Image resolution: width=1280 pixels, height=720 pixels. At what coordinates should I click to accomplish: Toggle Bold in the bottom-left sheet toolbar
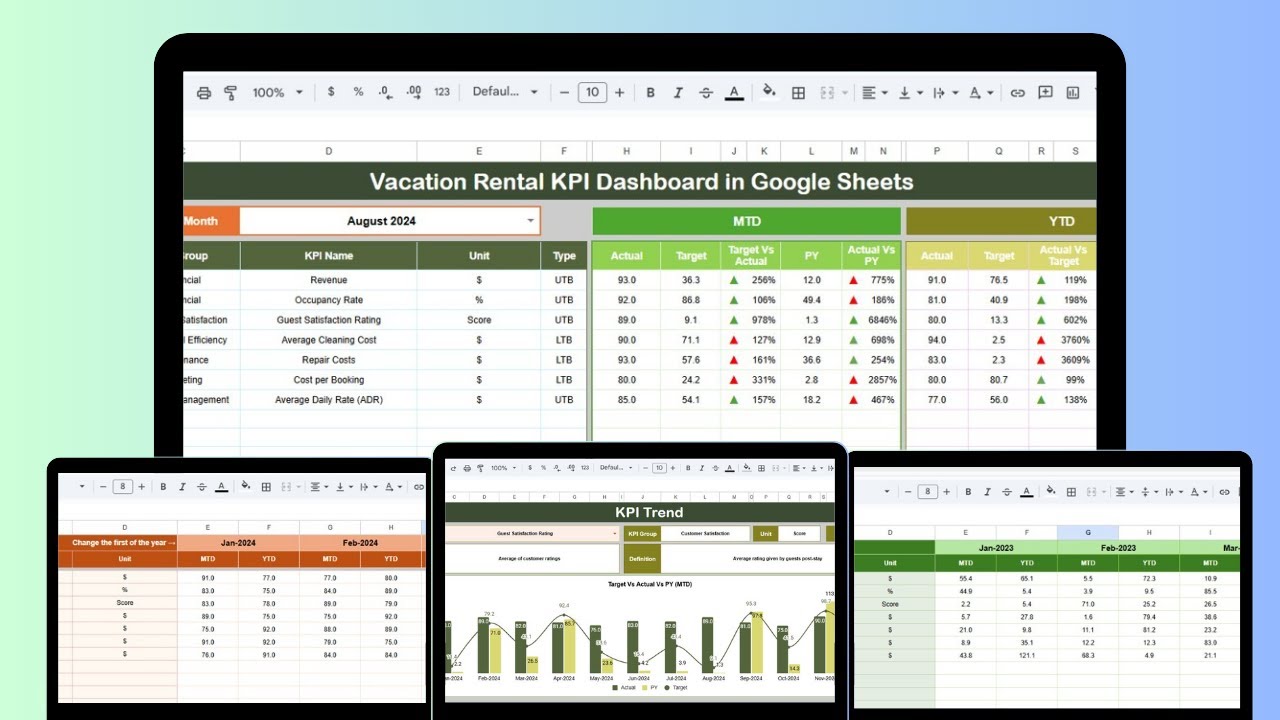tap(161, 487)
